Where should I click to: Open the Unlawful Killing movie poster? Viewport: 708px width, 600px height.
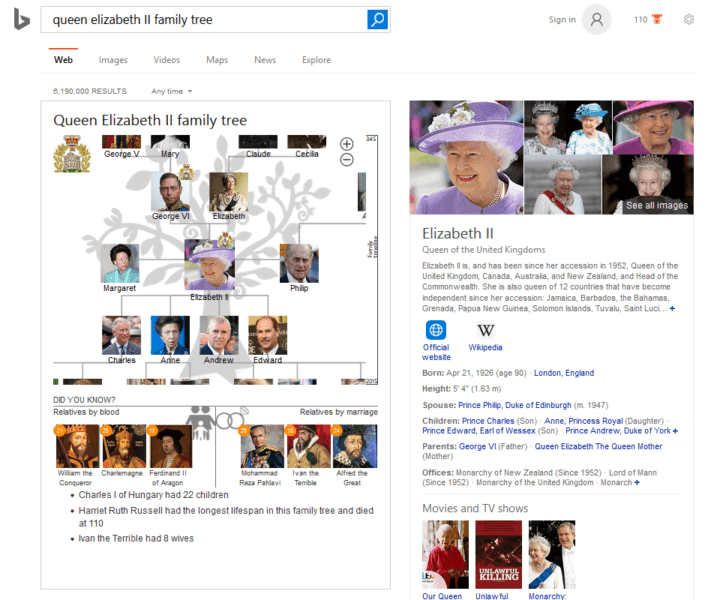tap(498, 554)
